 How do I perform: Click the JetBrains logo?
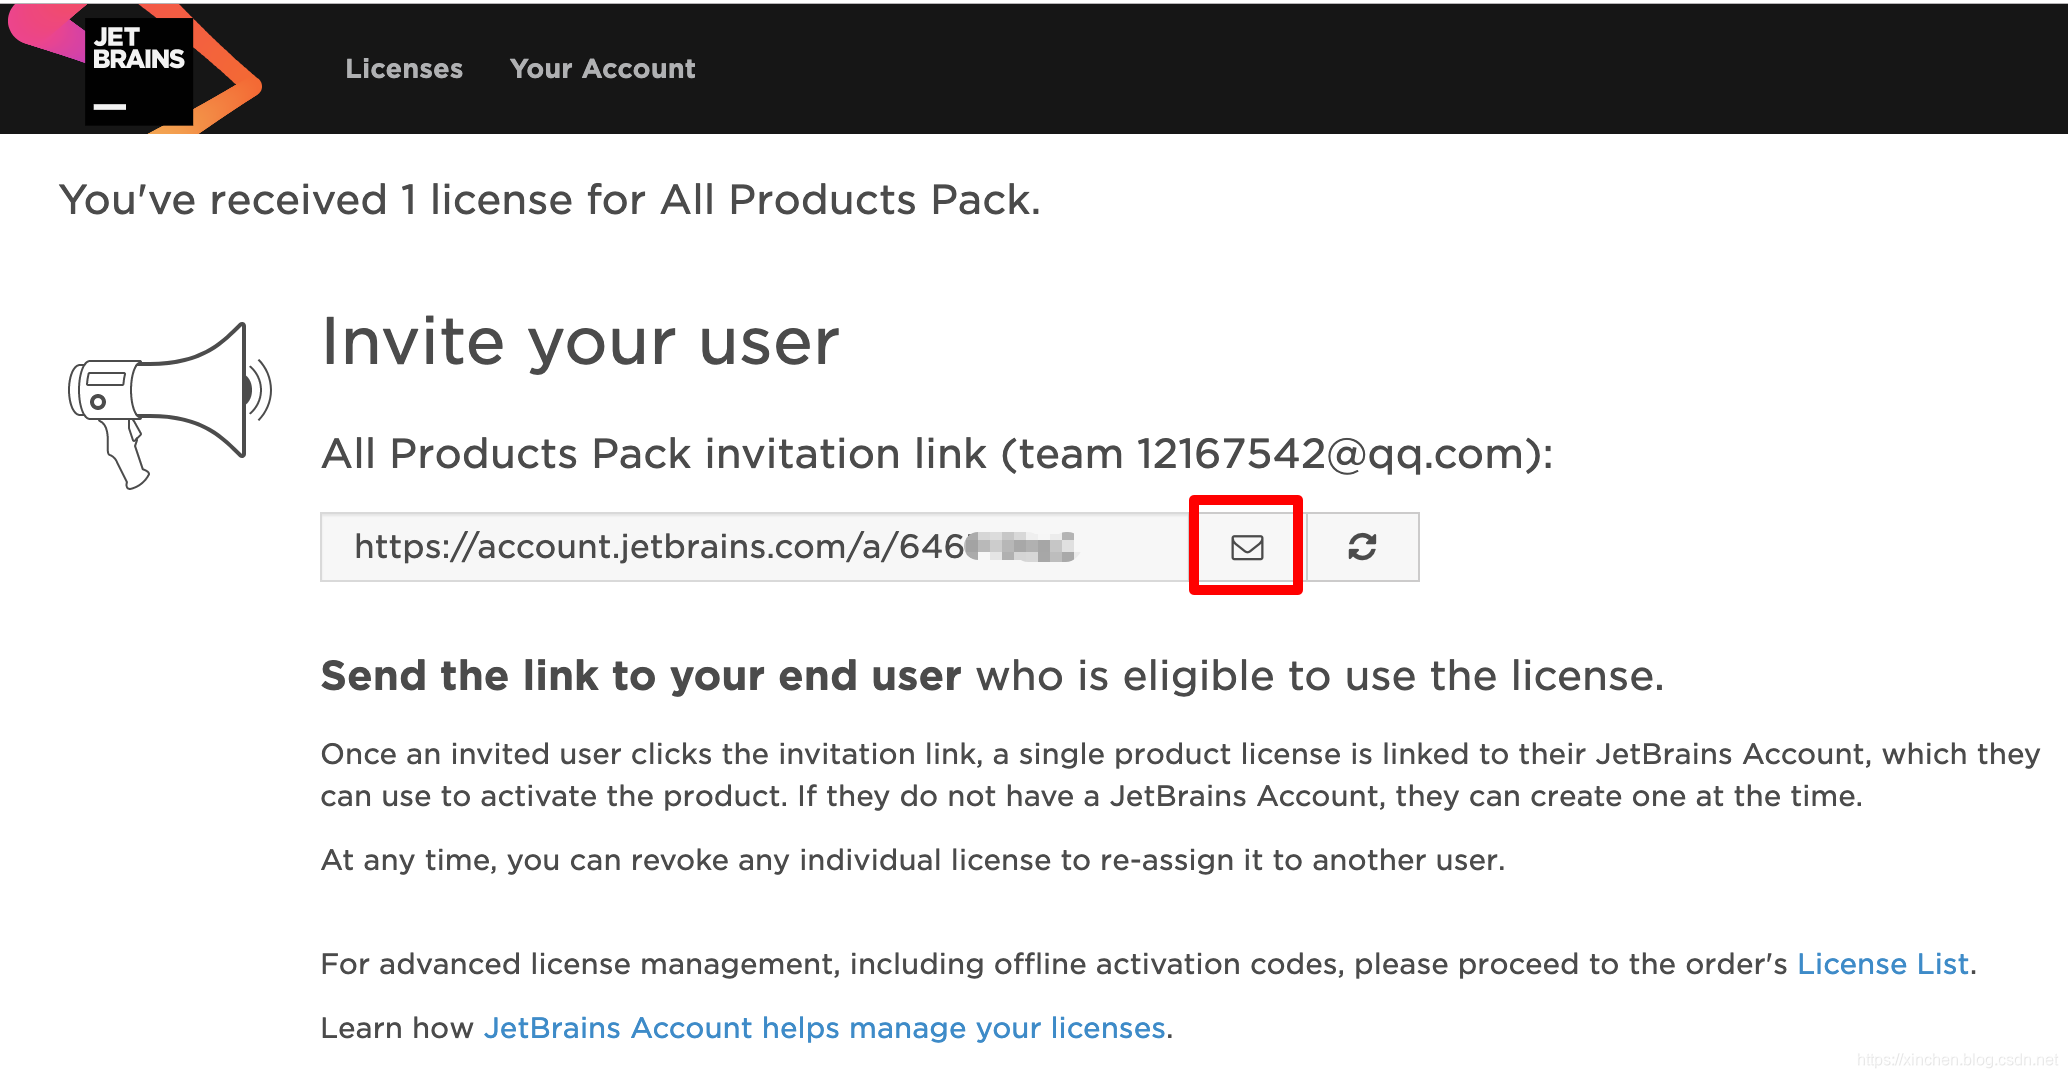coord(139,70)
